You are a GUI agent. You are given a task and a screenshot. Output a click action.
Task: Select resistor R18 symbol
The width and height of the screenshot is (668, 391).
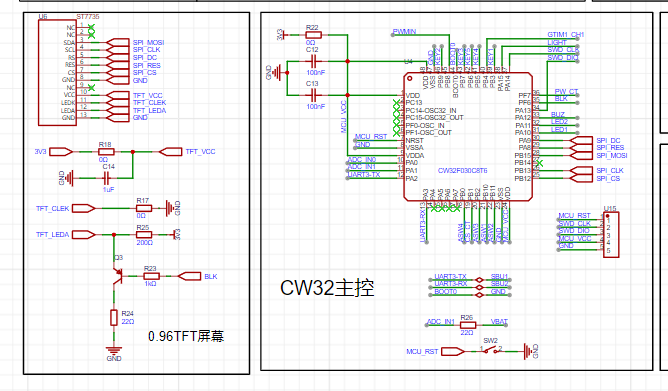point(106,152)
